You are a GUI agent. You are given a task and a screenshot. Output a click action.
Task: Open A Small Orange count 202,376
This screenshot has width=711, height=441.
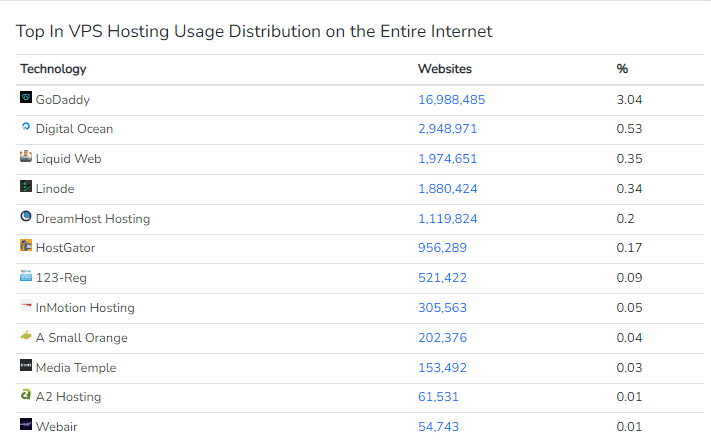[x=442, y=338]
